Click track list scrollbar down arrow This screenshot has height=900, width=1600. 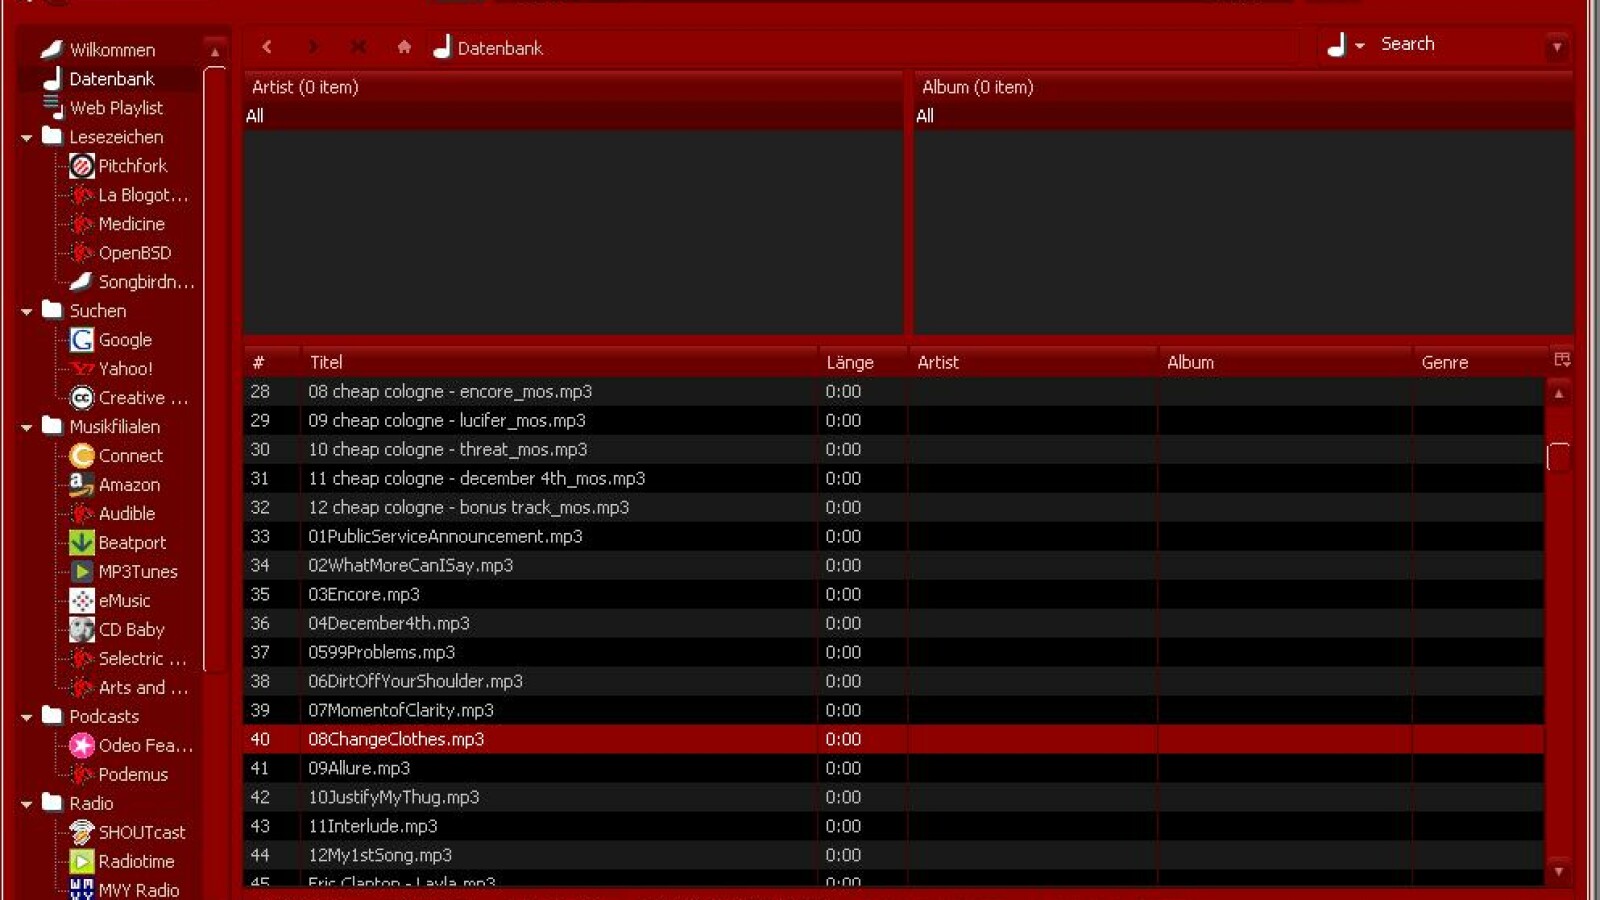click(1558, 872)
